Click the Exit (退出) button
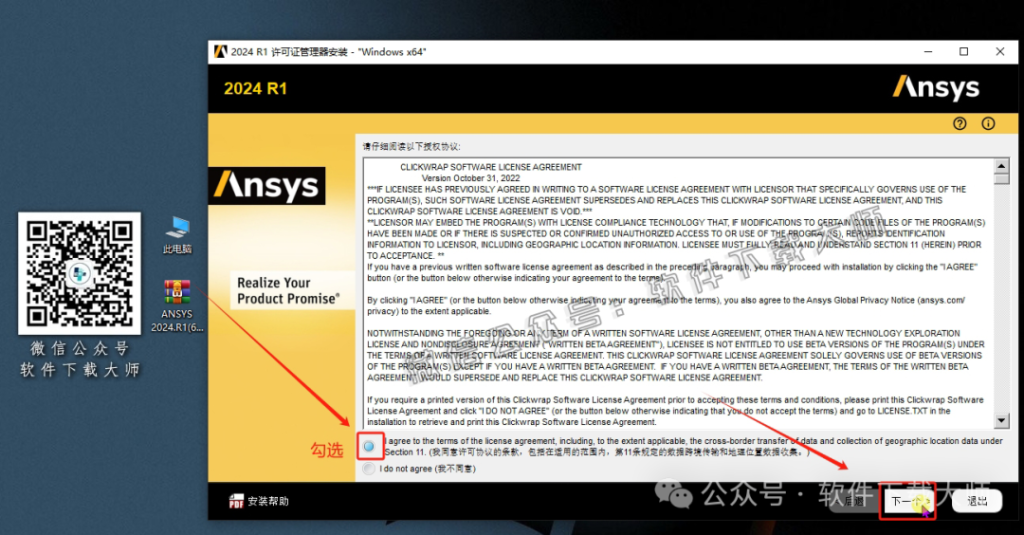The width and height of the screenshot is (1024, 535). pos(976,501)
